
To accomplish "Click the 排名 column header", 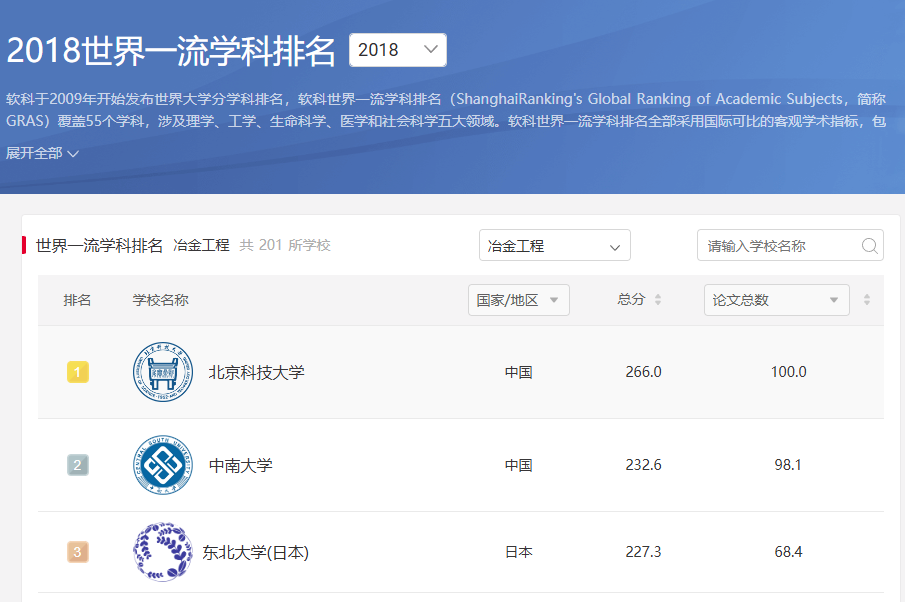I will click(x=77, y=300).
